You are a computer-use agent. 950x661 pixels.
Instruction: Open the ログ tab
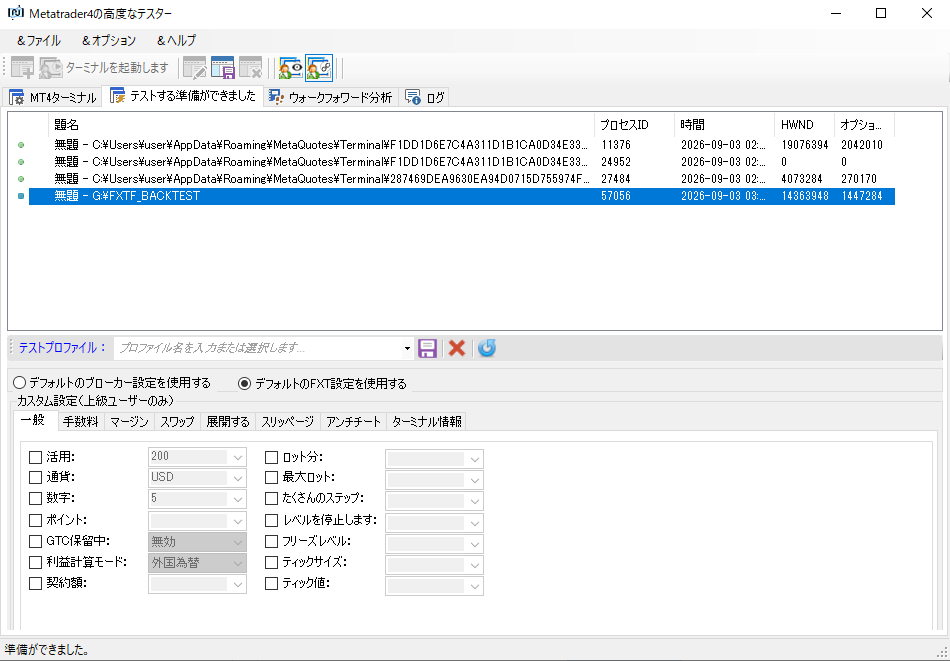(x=424, y=97)
